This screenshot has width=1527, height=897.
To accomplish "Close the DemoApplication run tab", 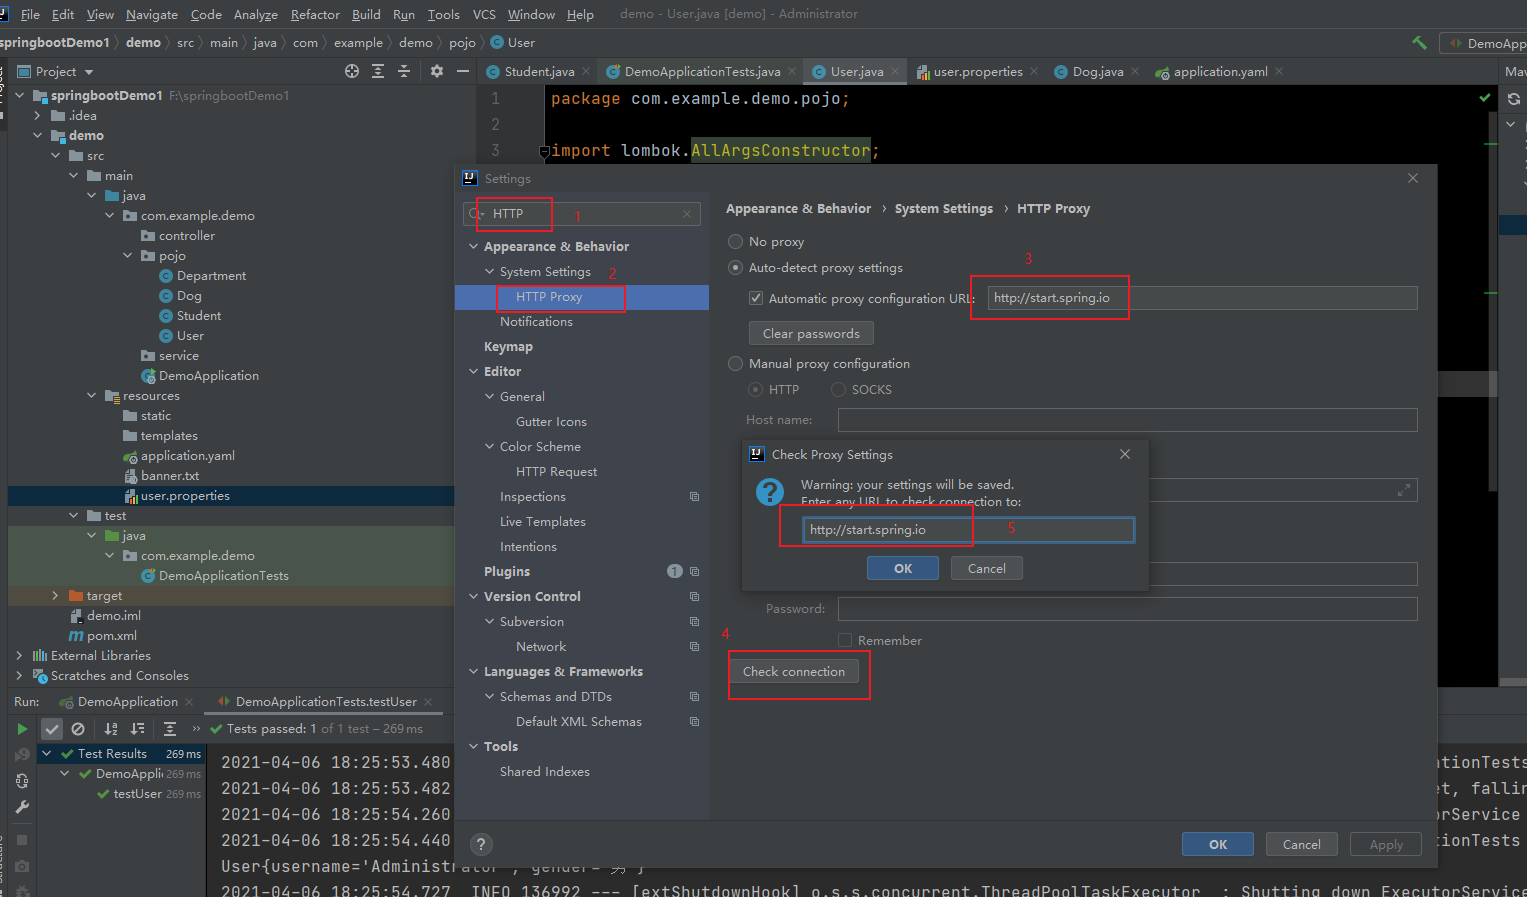I will tap(189, 702).
